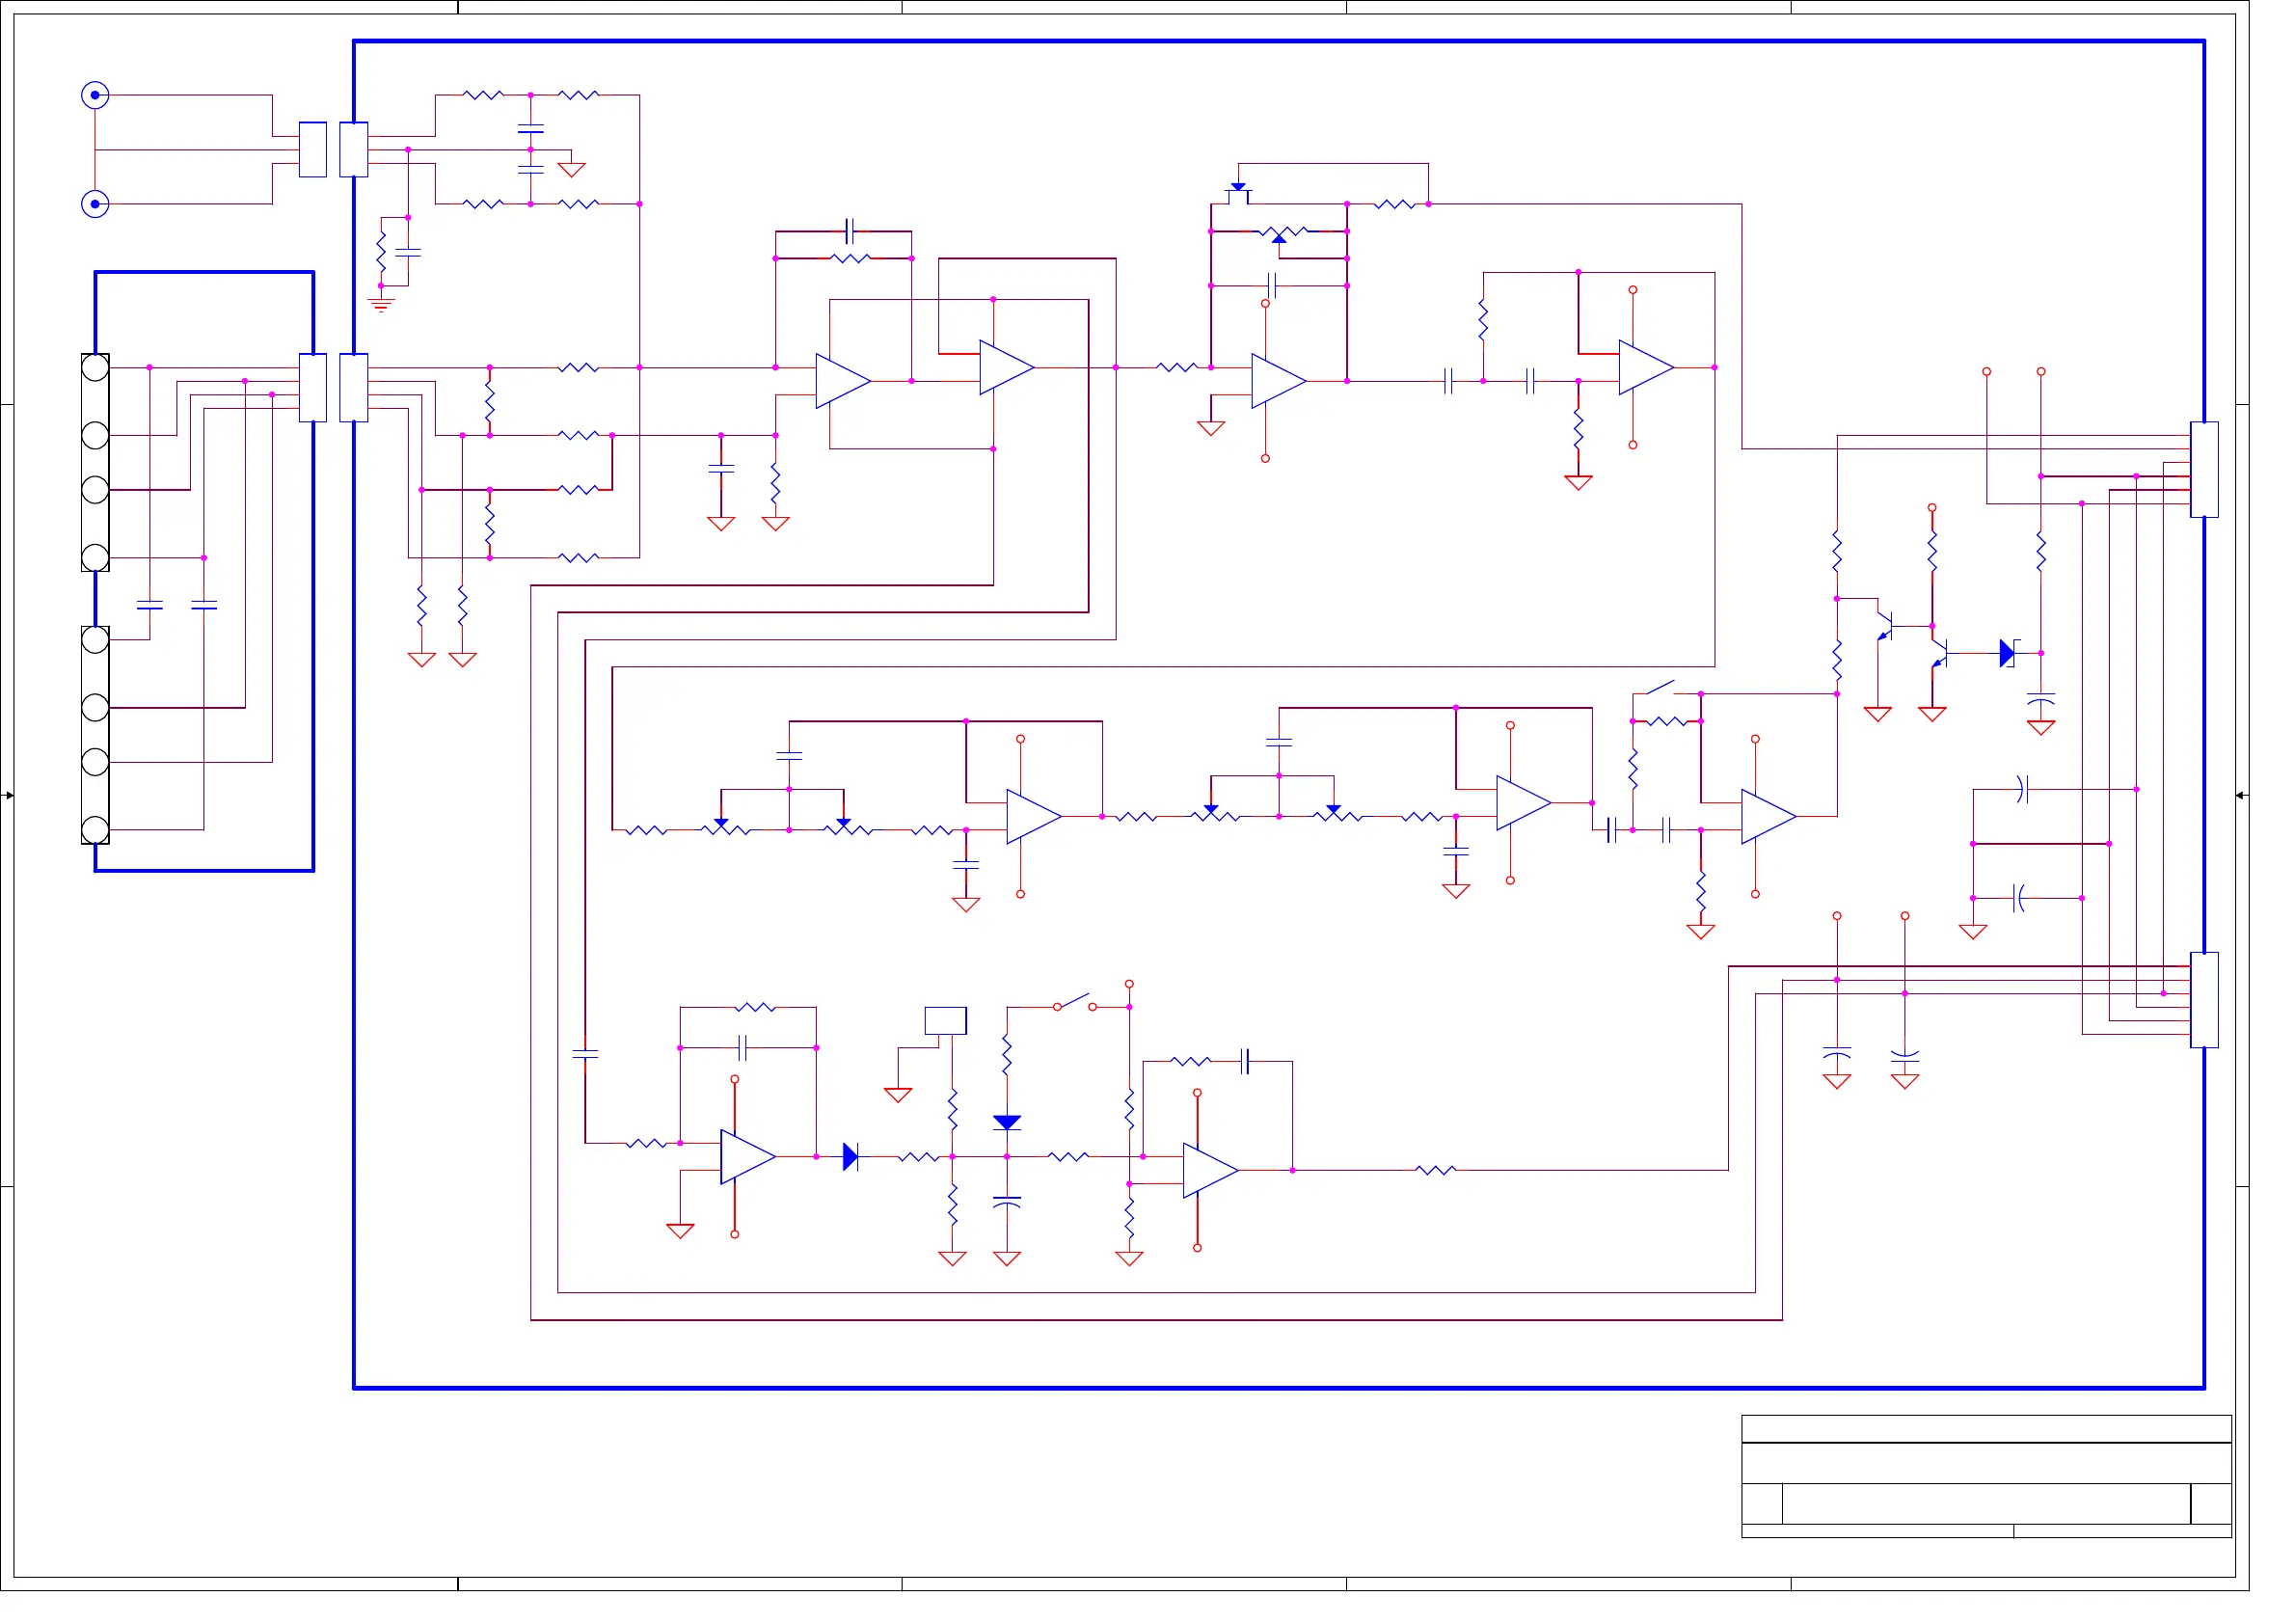Click the polarized capacitor below the Zener diode
Image resolution: width=2295 pixels, height=1624 pixels.
[x=2041, y=699]
